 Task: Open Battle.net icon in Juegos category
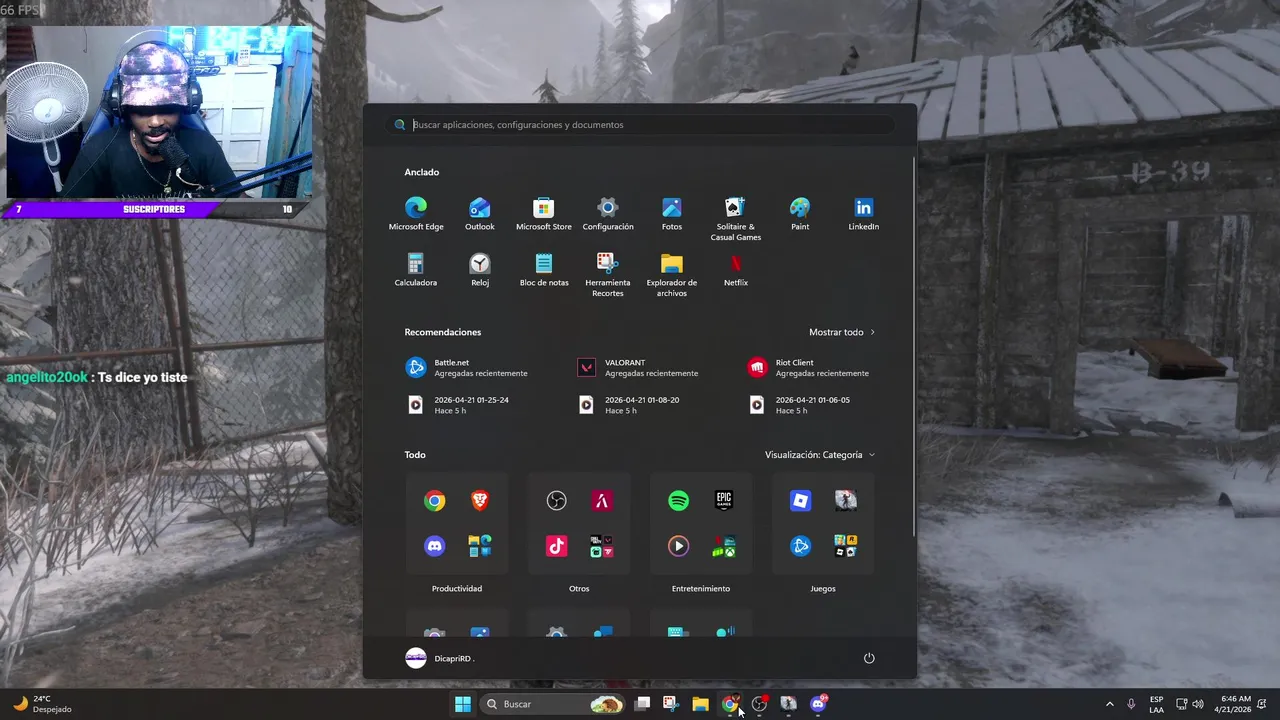click(801, 546)
